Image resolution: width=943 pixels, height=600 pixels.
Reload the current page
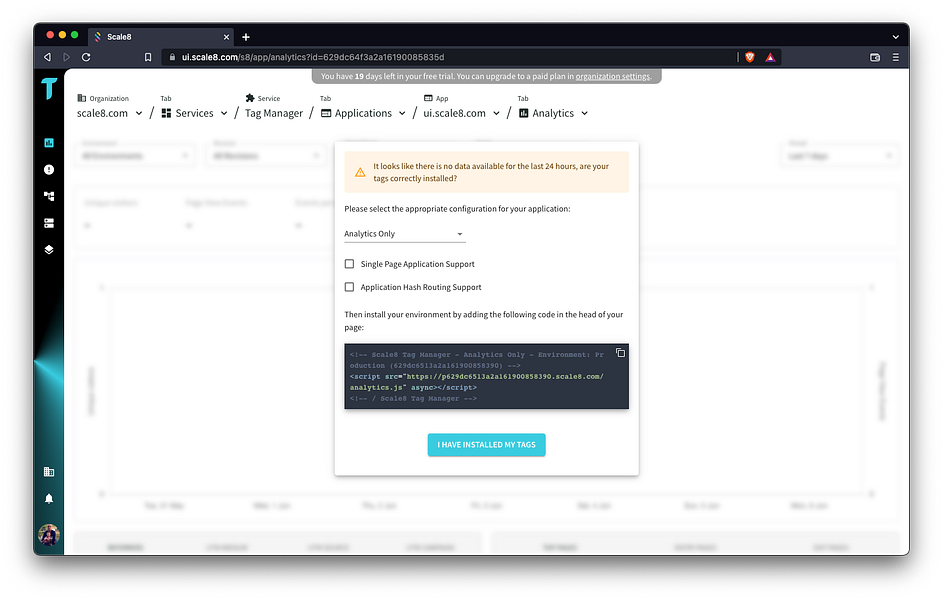click(x=86, y=57)
